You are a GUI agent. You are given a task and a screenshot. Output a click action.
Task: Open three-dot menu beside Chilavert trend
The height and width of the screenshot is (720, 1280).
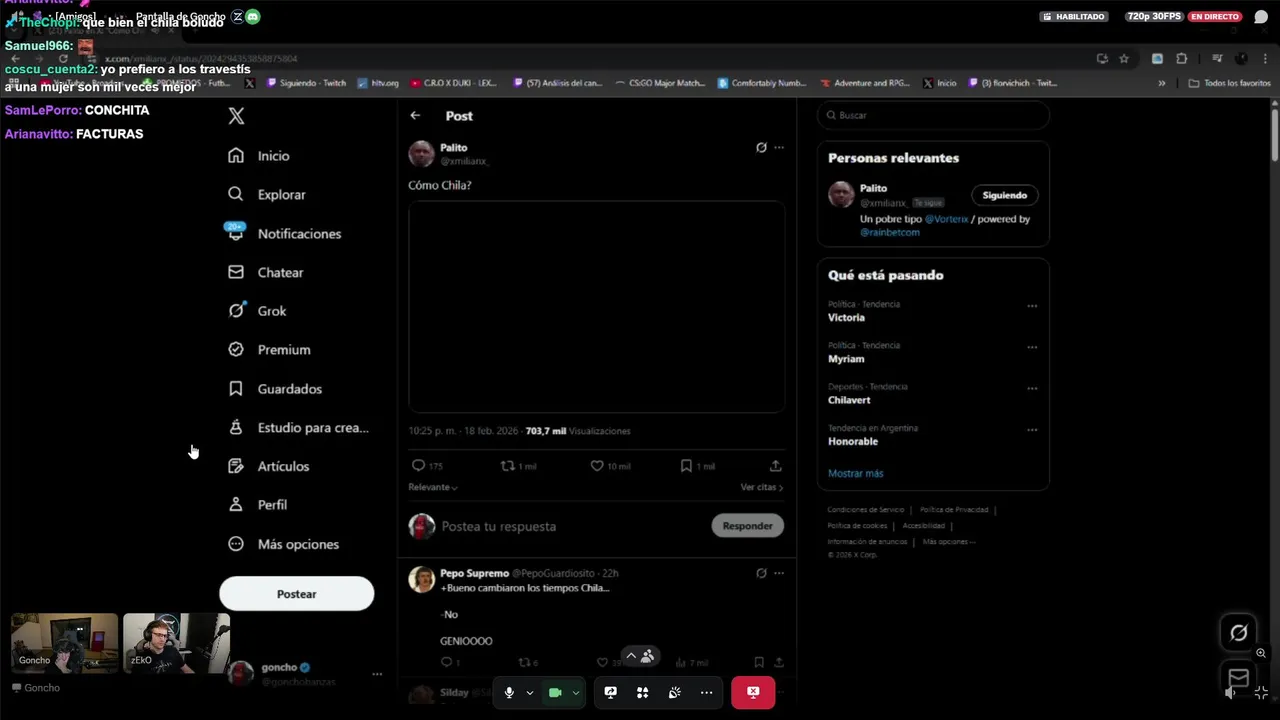[x=1032, y=388]
